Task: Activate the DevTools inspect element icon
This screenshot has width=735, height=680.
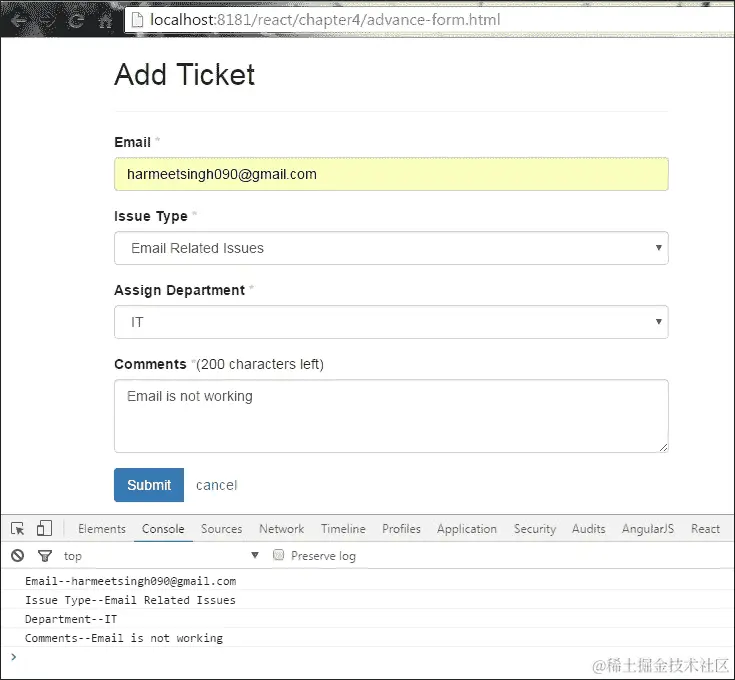Action: click(x=18, y=529)
